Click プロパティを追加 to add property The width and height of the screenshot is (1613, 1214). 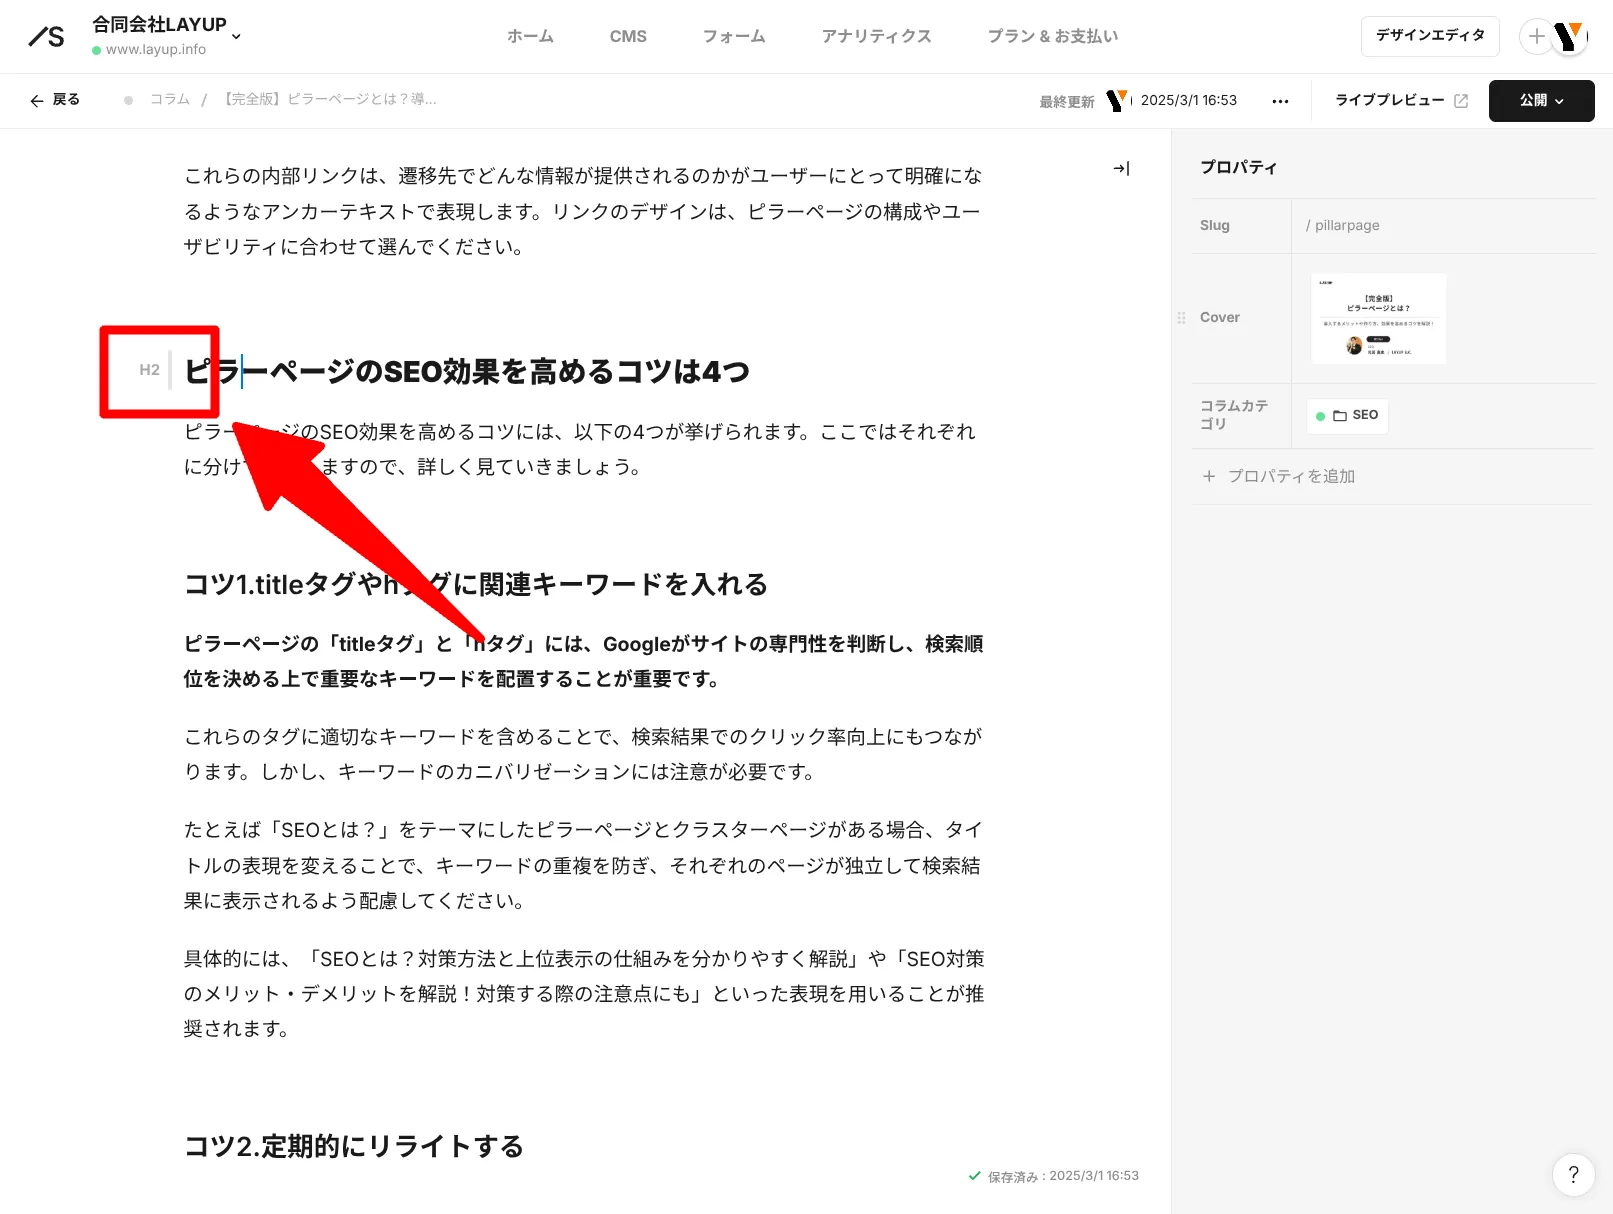[1279, 477]
